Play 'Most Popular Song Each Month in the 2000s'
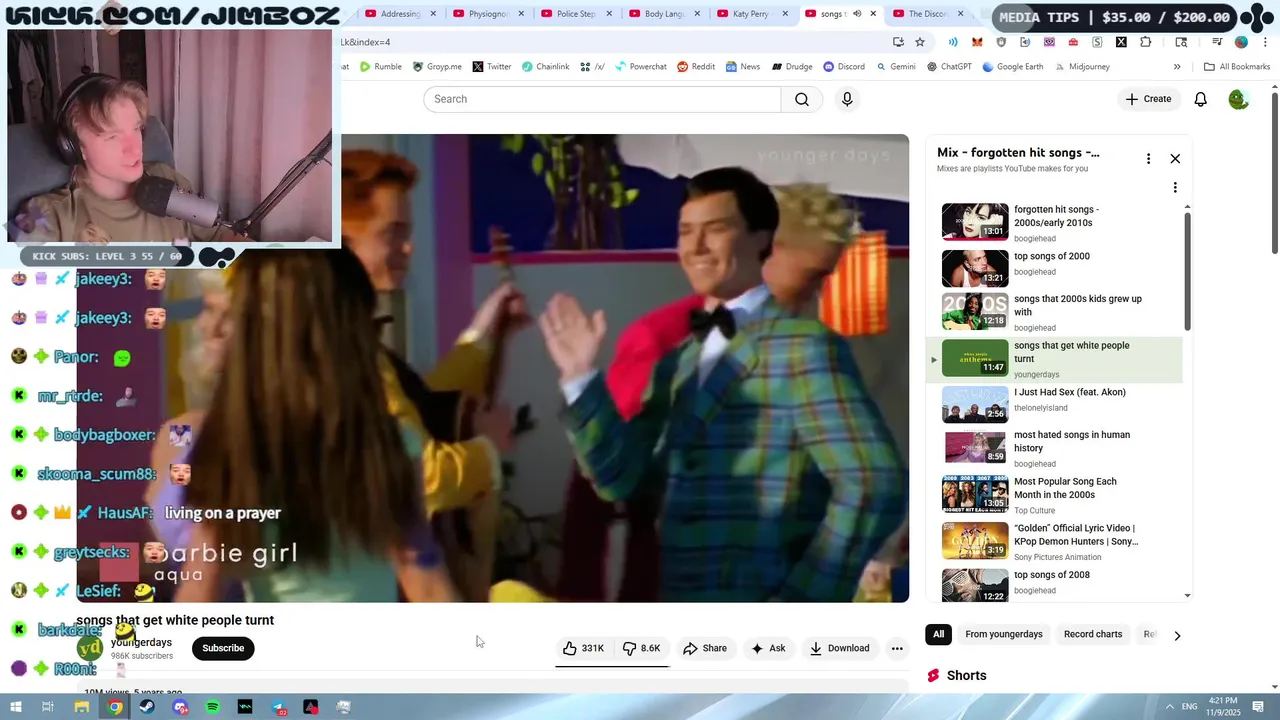Screen dimensions: 1280x720 1055,495
